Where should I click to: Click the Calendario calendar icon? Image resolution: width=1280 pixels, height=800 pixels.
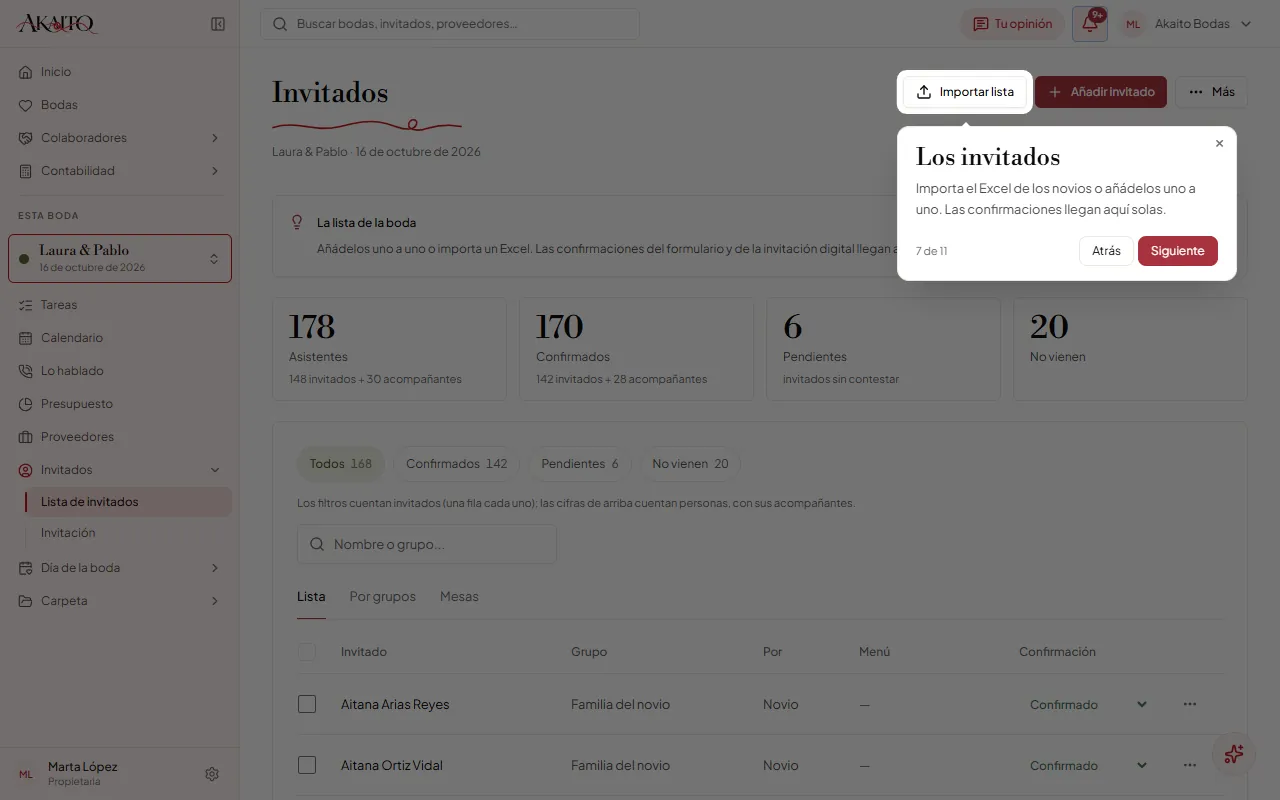pos(26,338)
